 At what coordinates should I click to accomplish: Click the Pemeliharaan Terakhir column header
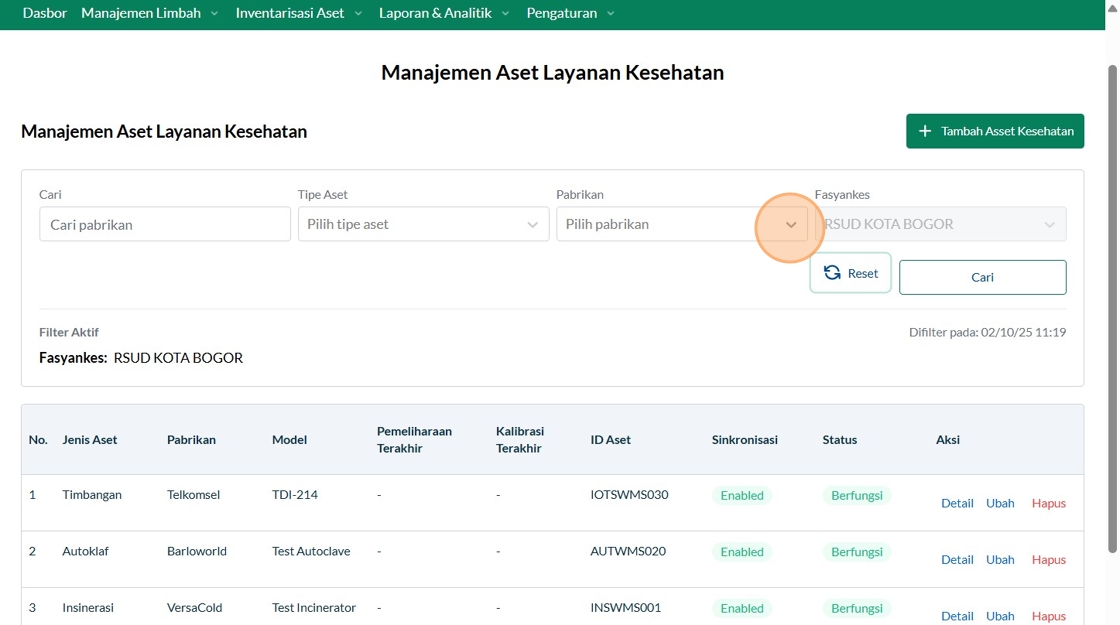[414, 439]
